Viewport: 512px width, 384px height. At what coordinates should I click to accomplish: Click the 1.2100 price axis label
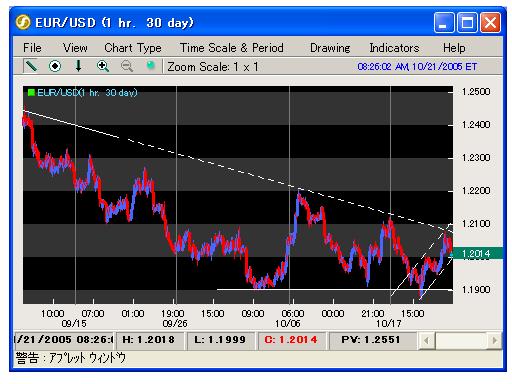pos(476,223)
